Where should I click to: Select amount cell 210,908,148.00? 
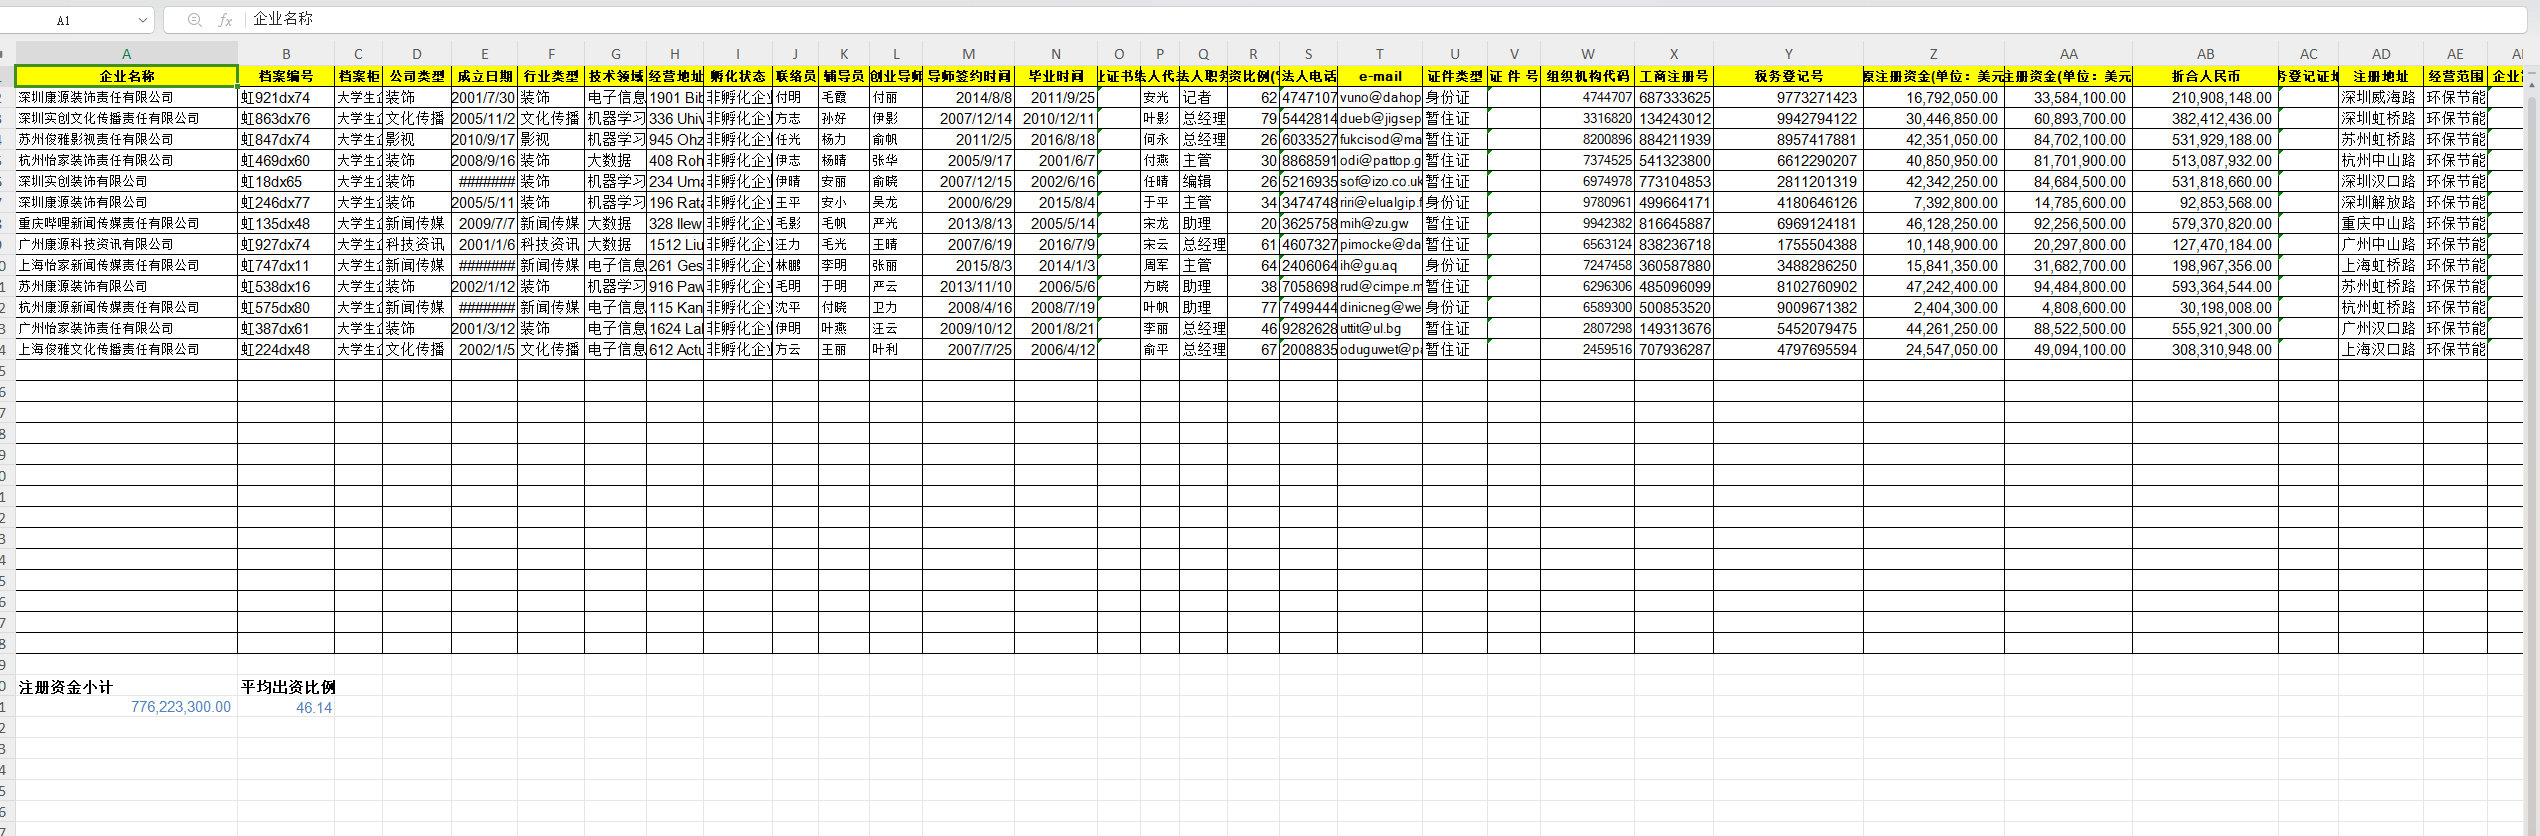coord(2205,98)
